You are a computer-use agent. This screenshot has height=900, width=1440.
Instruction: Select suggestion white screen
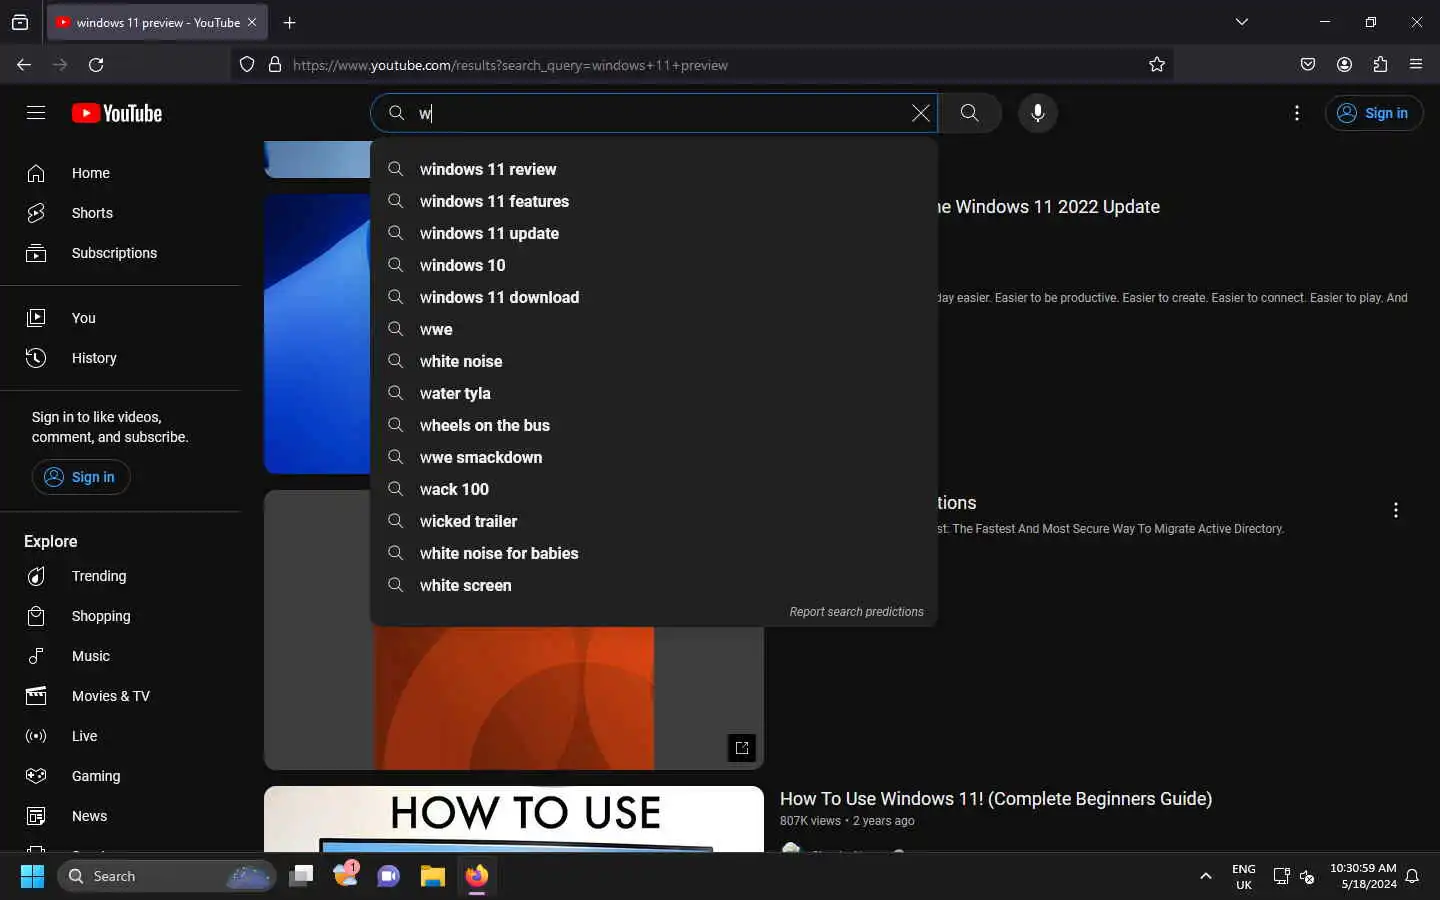click(x=654, y=585)
